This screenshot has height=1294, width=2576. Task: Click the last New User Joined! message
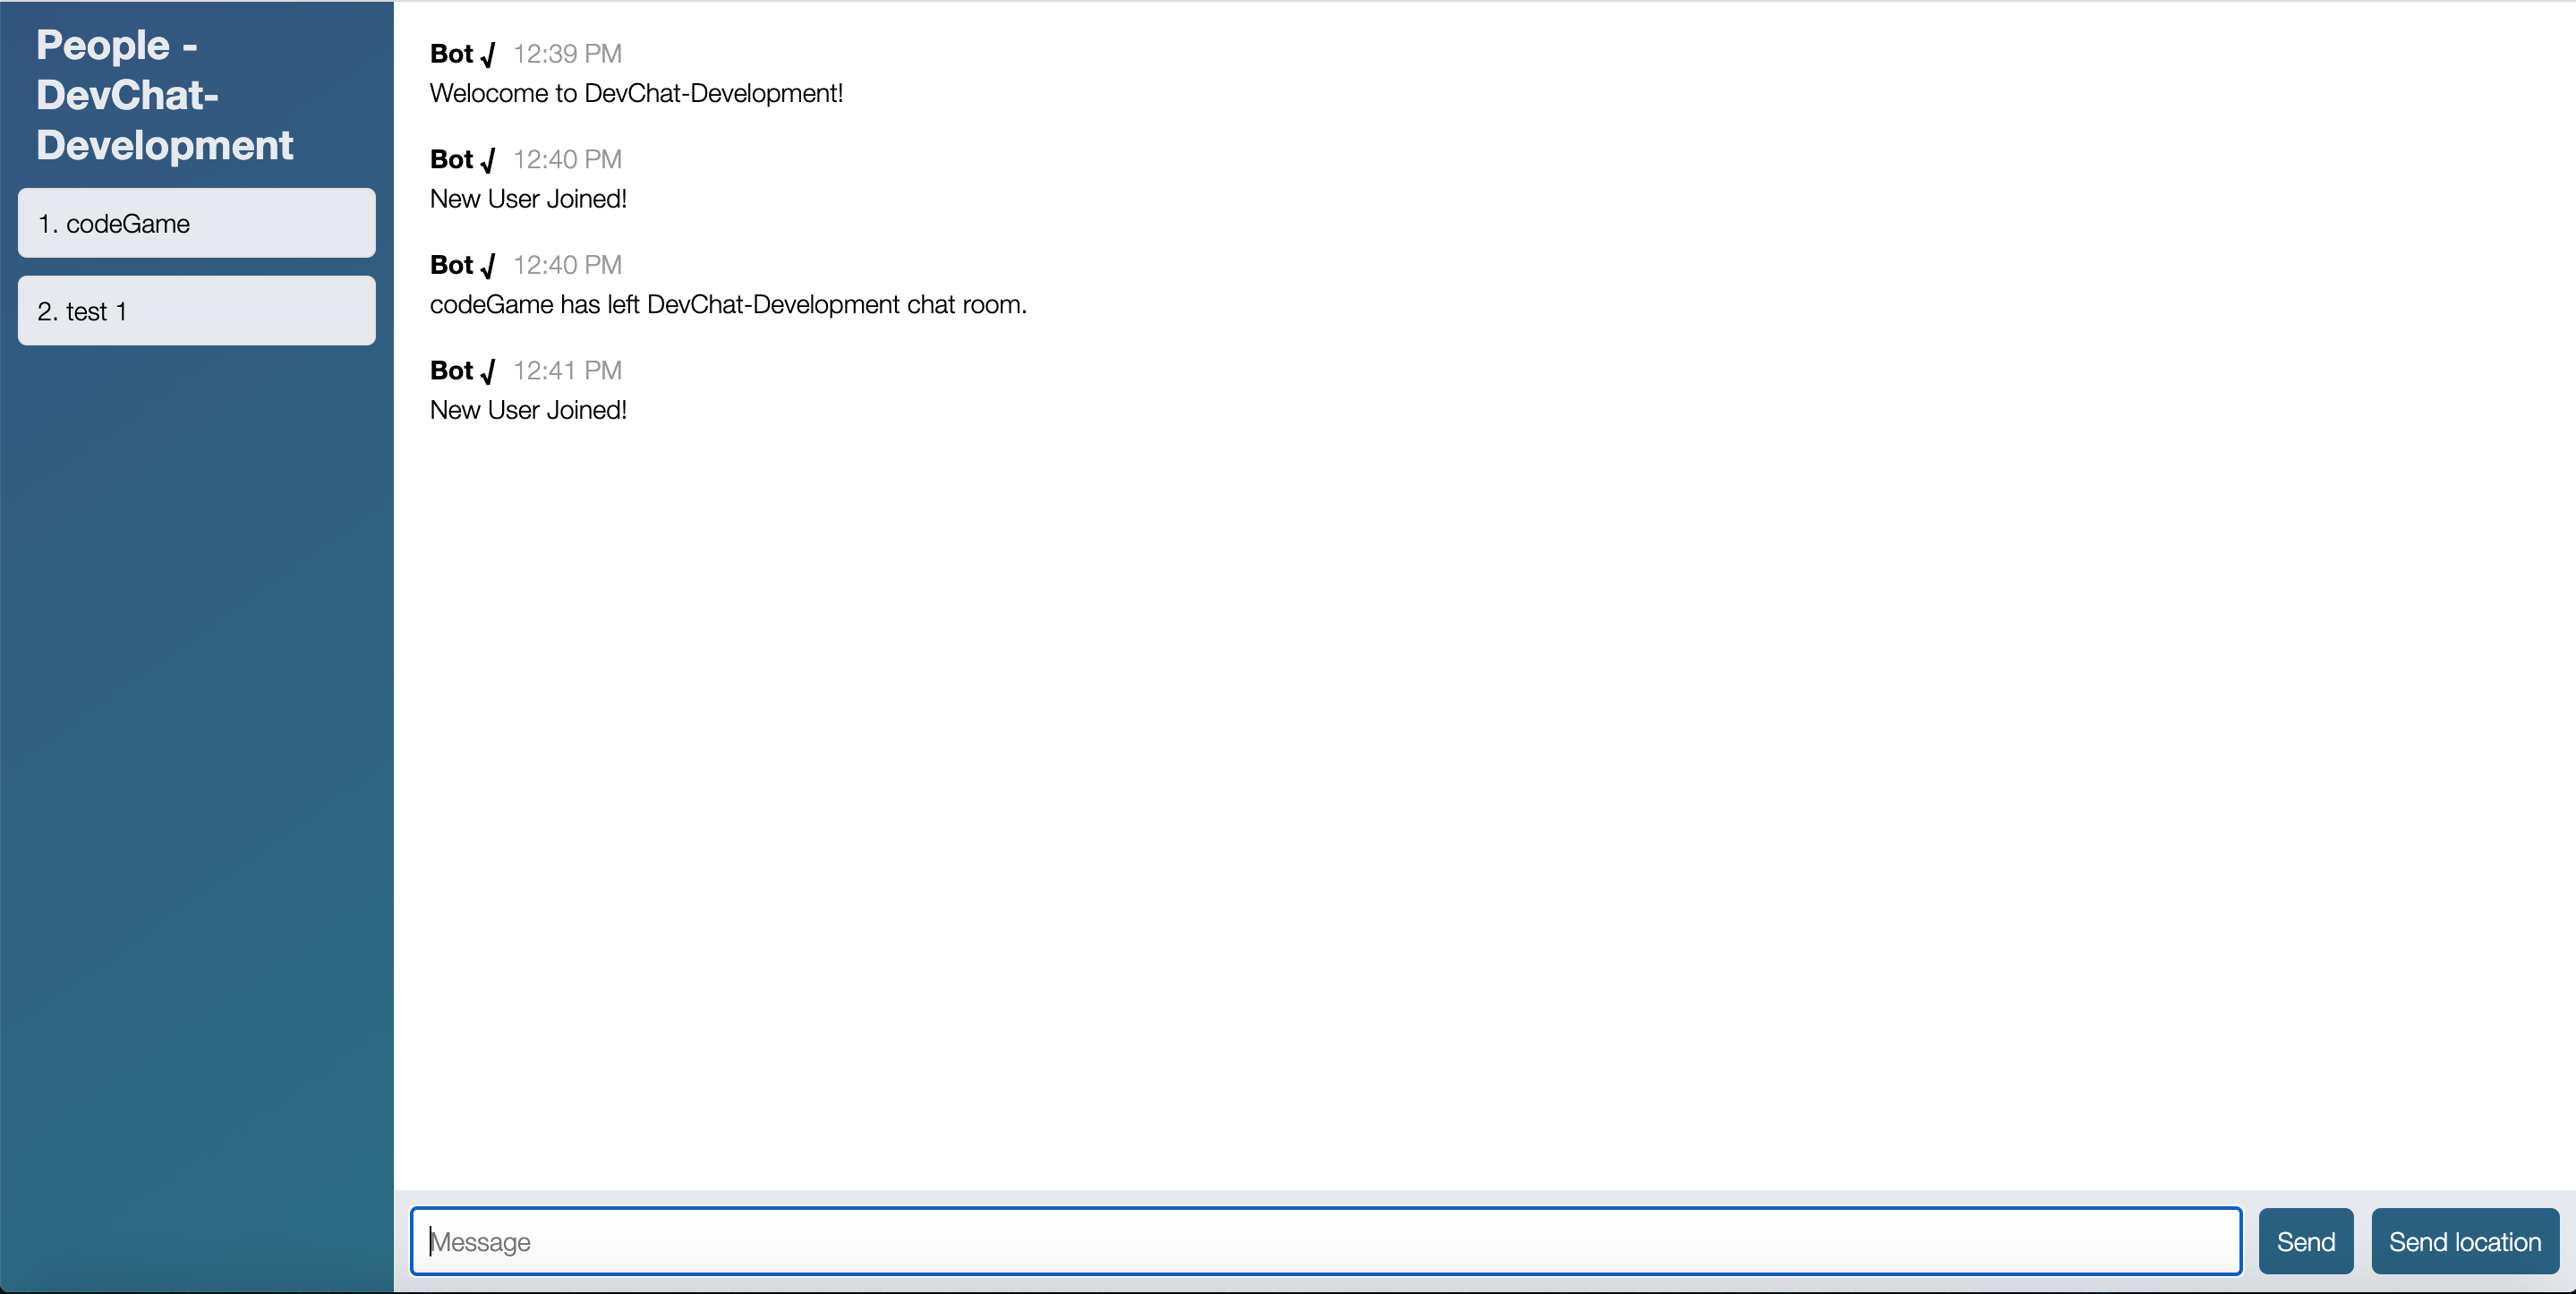tap(528, 410)
